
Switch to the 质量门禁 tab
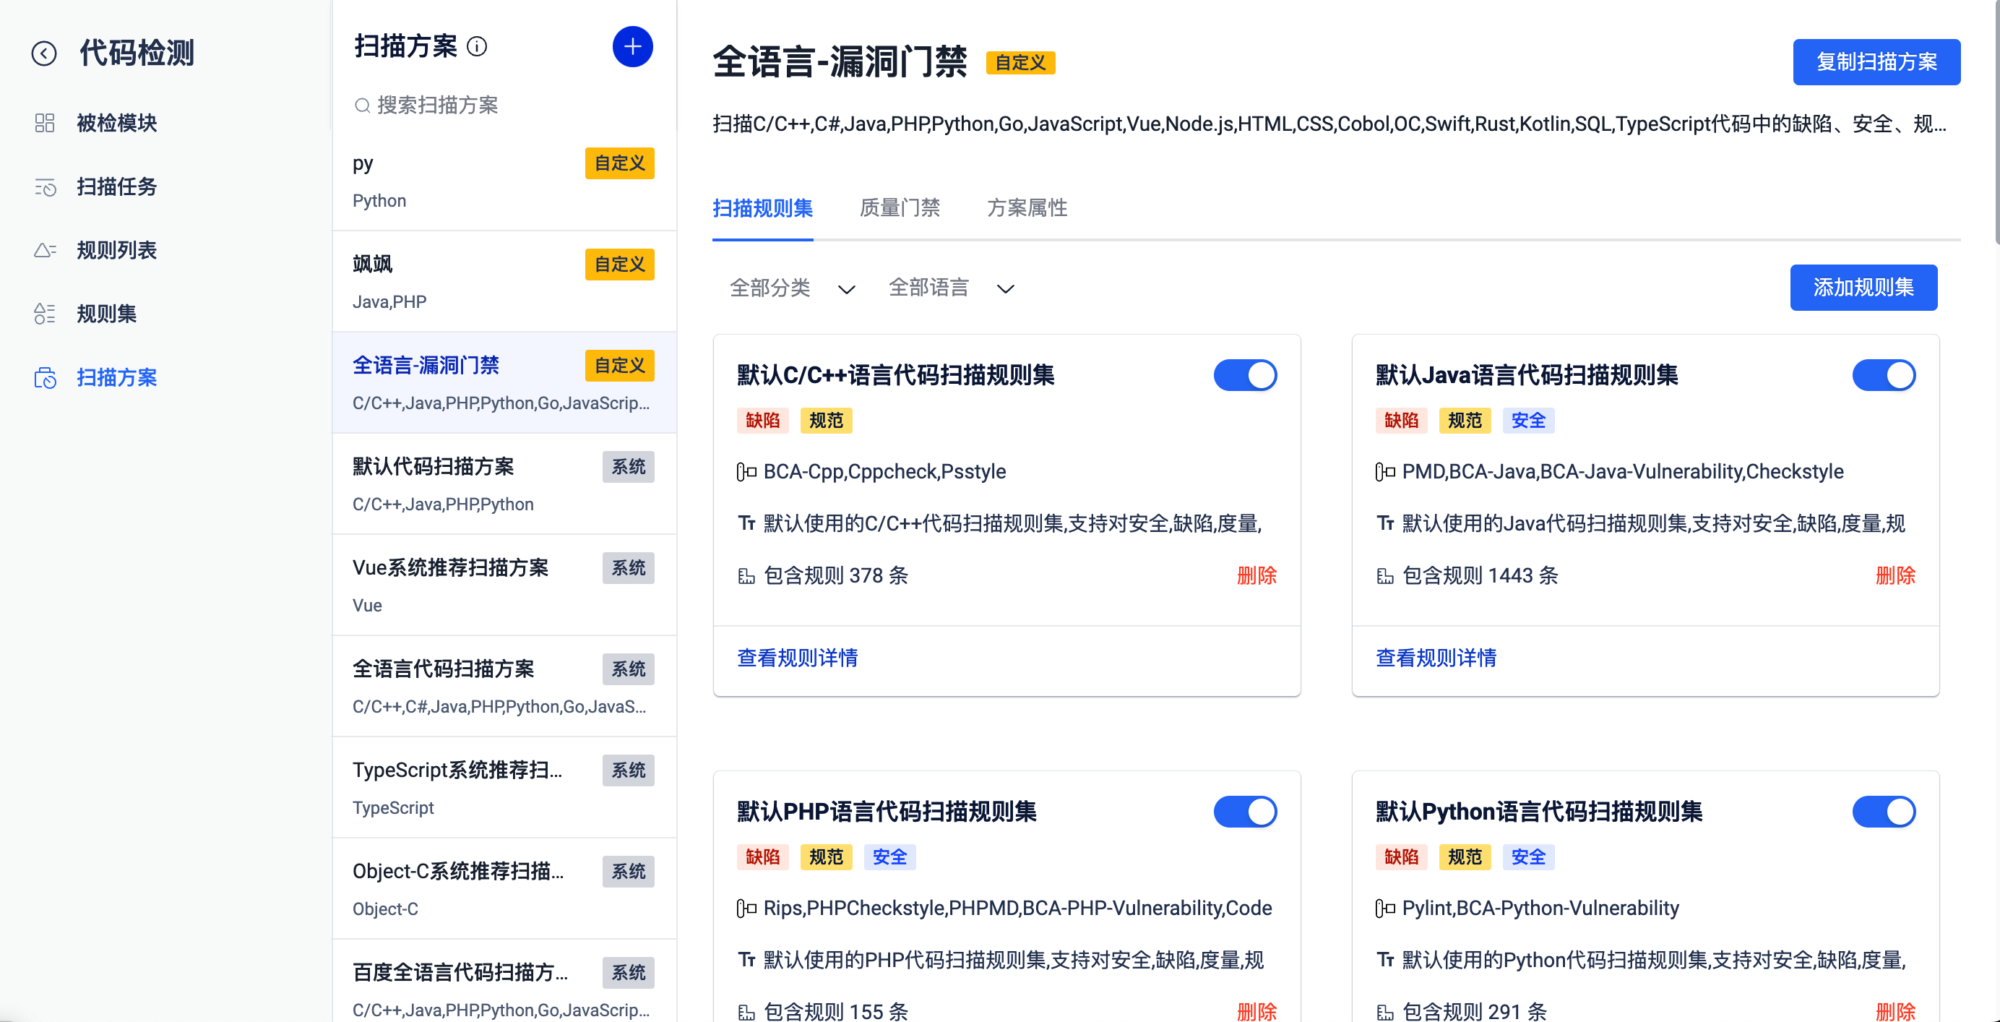[900, 208]
